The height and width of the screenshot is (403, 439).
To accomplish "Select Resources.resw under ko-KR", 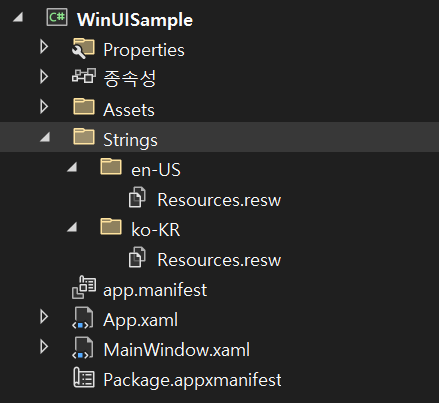I will [x=219, y=260].
